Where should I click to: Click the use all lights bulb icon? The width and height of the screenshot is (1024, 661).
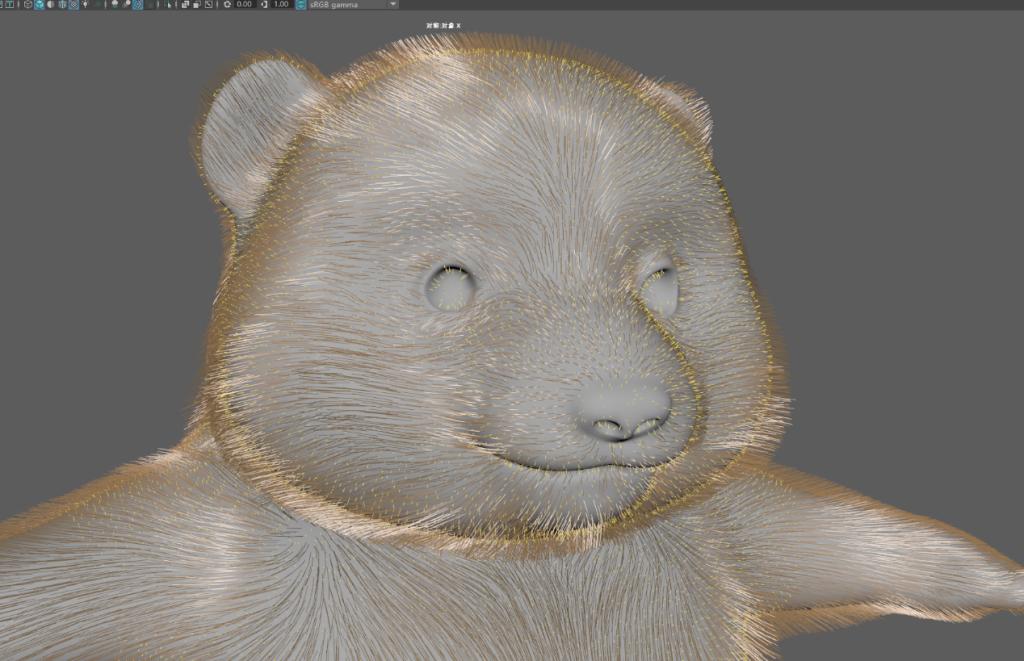86,5
